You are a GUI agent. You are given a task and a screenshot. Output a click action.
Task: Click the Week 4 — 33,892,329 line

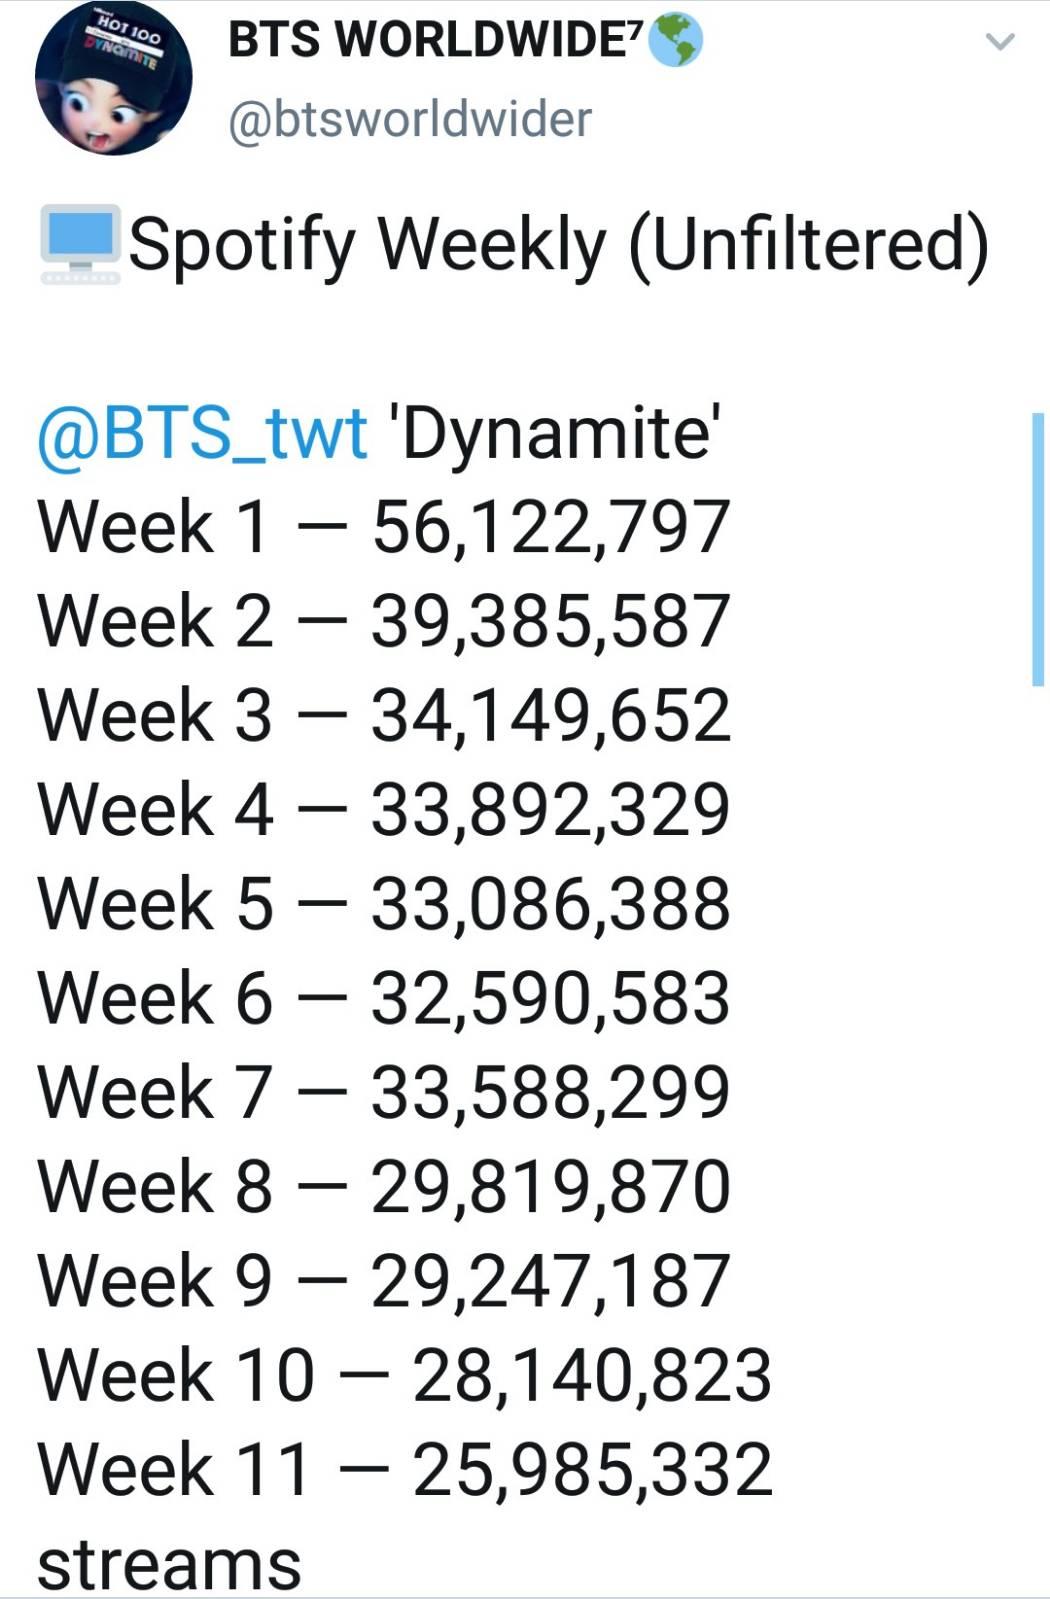click(x=384, y=809)
